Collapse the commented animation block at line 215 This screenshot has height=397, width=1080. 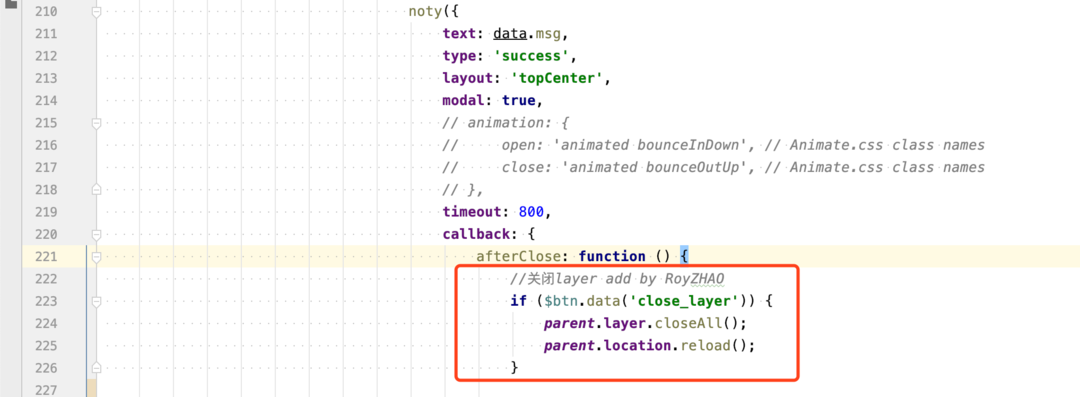pos(96,123)
